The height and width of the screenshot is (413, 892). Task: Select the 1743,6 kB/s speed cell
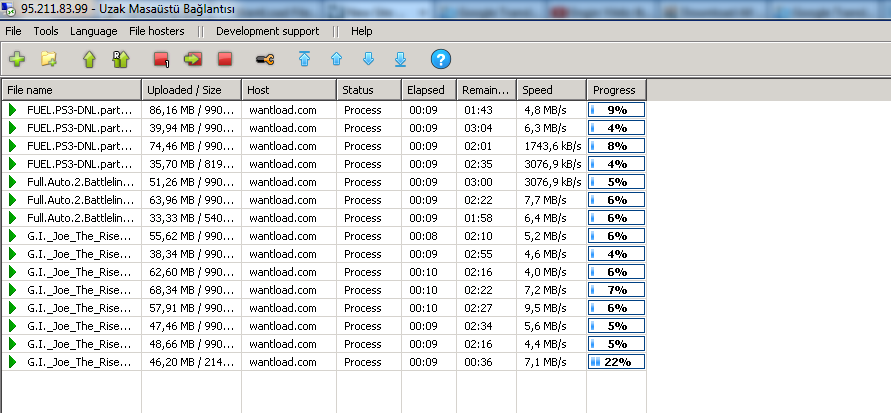click(552, 146)
